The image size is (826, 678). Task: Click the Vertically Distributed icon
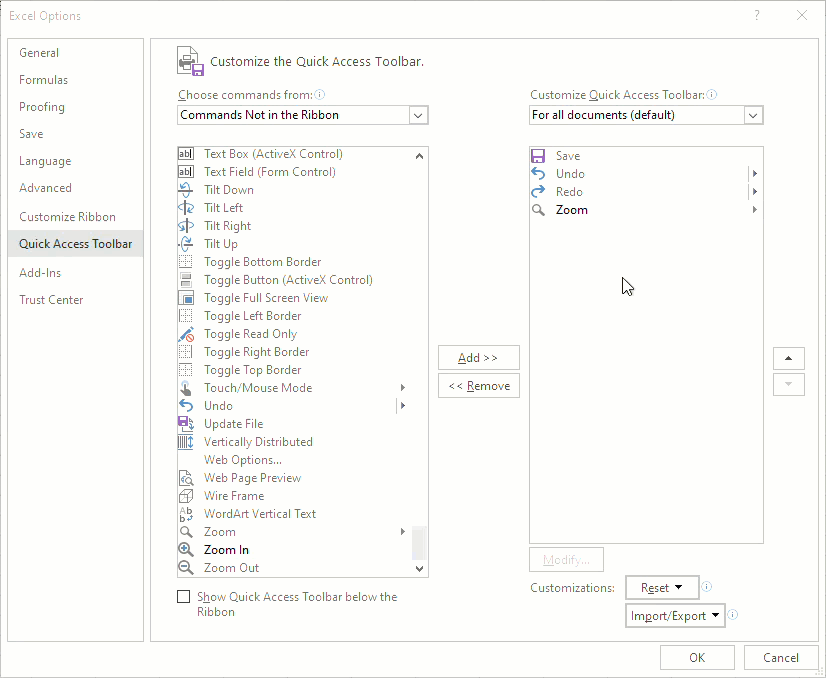click(x=185, y=441)
